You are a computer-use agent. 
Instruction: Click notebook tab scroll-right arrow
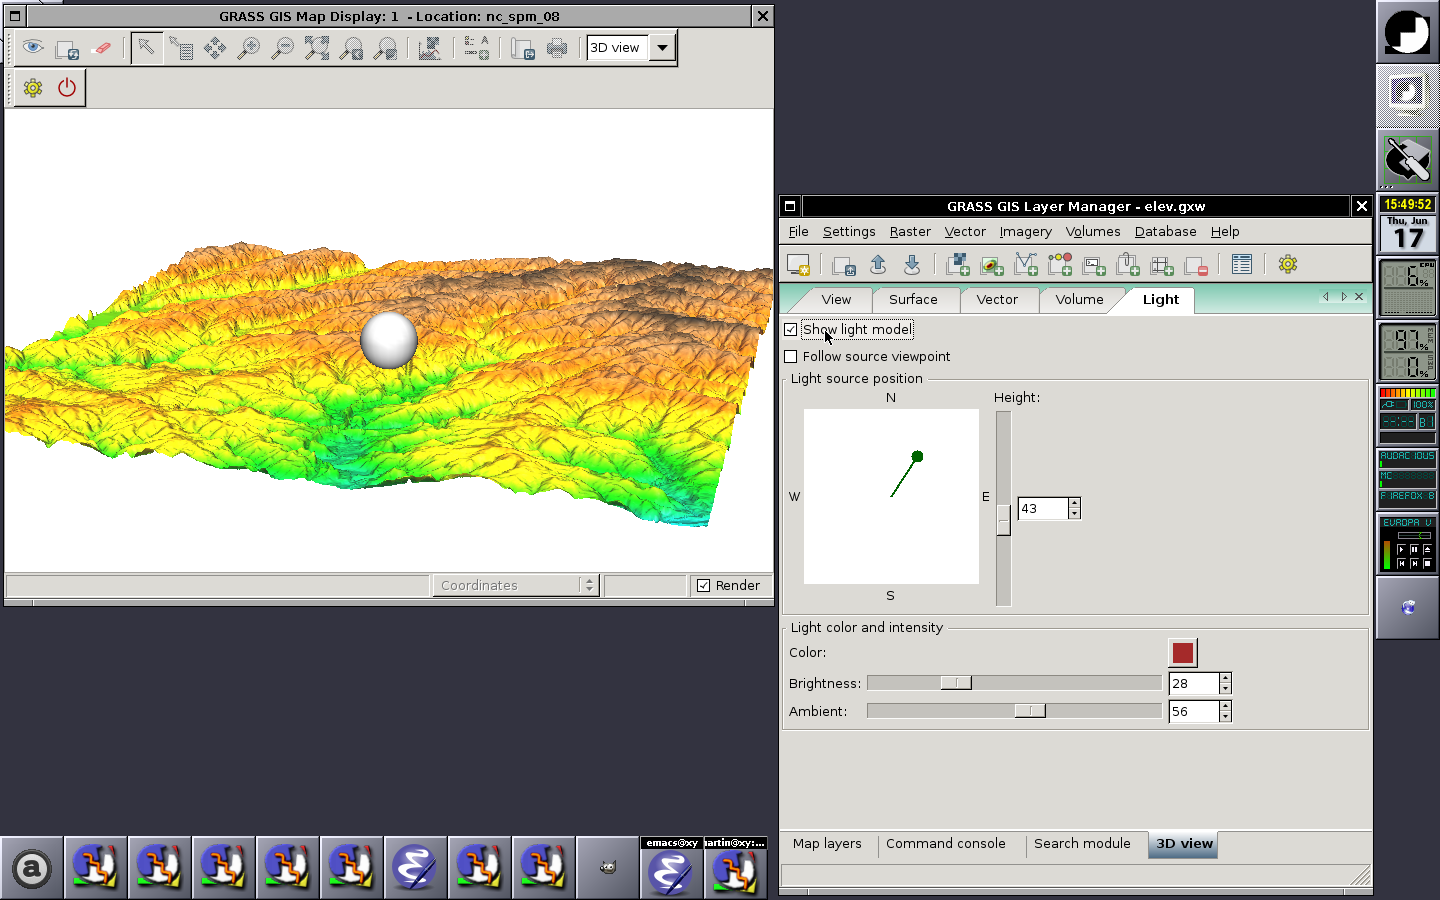pyautogui.click(x=1343, y=297)
